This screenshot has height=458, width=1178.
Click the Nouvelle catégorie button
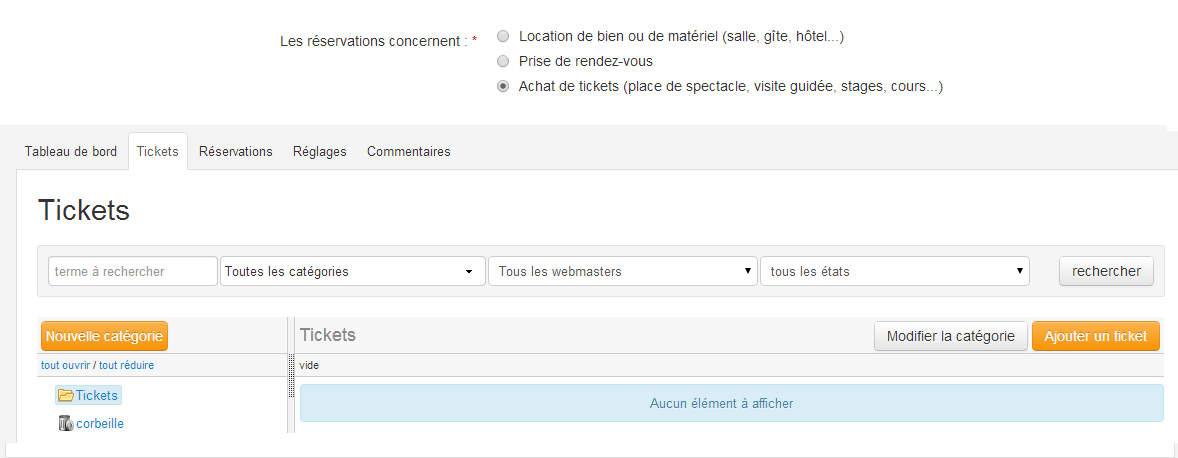(x=104, y=336)
